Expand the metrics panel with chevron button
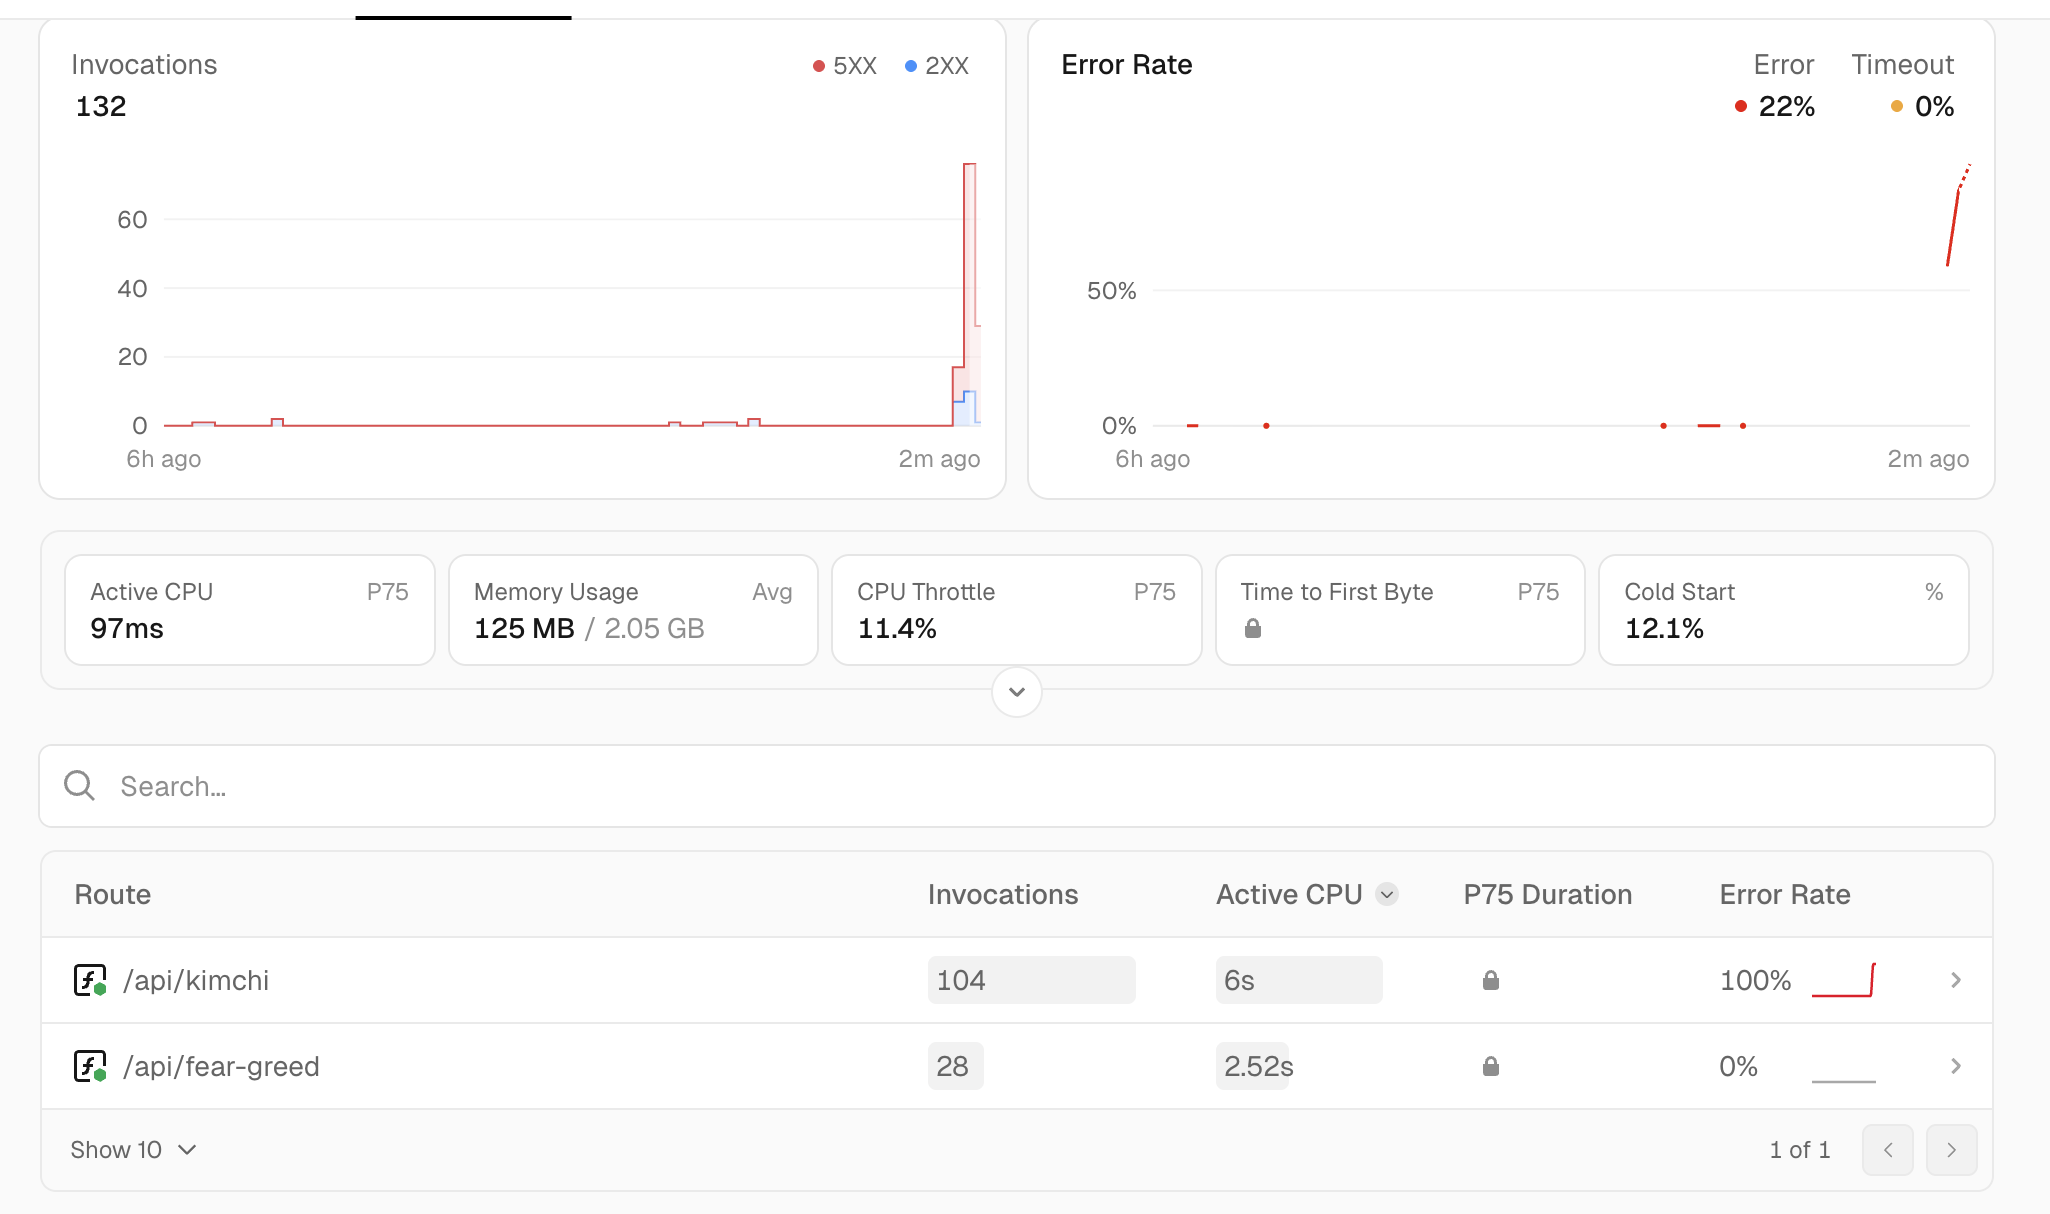The image size is (2050, 1214). 1016,692
